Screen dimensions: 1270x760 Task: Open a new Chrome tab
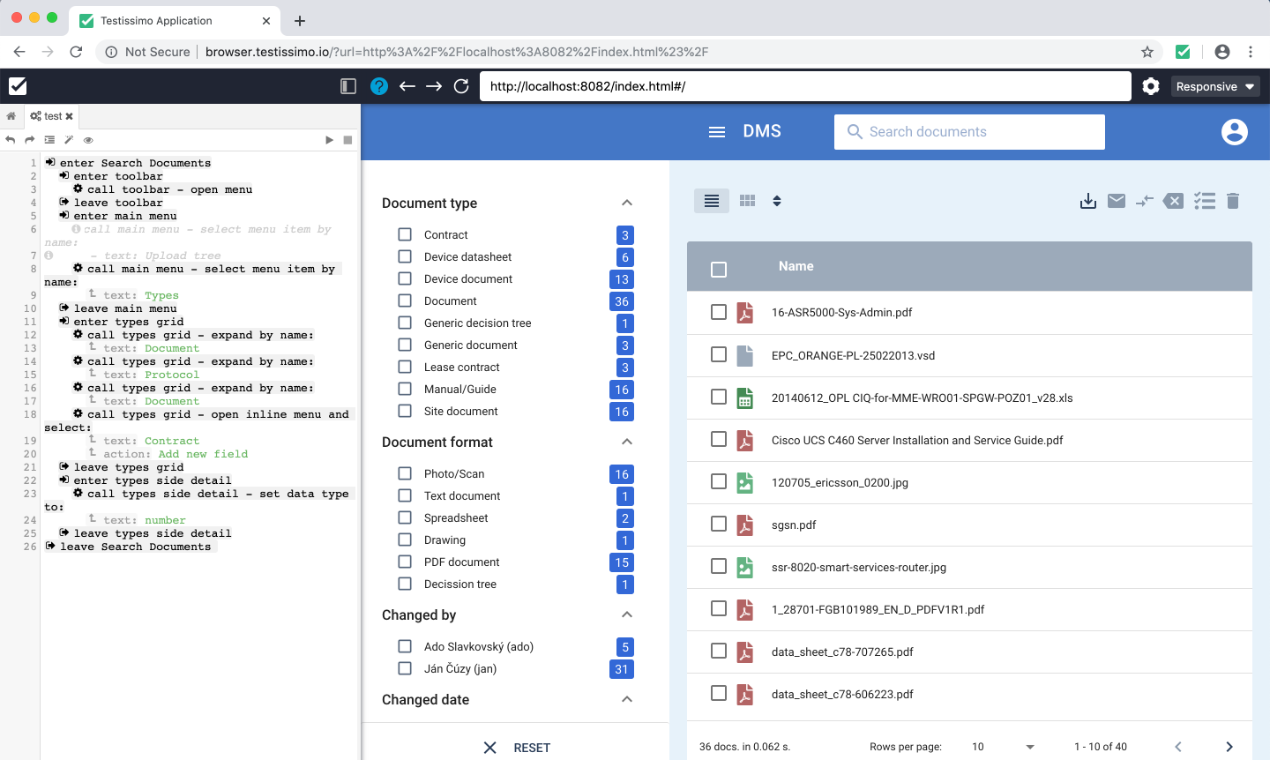point(299,21)
